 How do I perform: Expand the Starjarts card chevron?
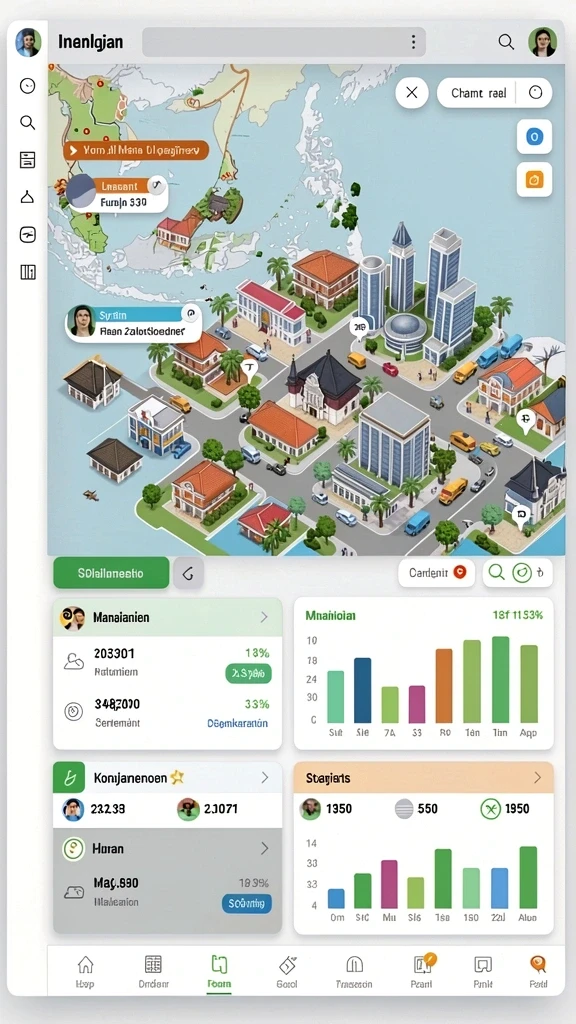click(x=537, y=778)
